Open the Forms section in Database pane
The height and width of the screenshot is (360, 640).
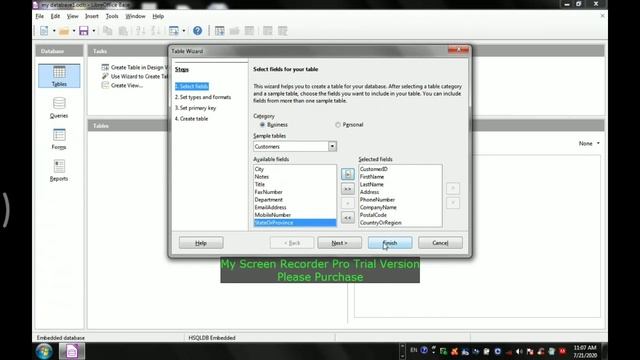coord(59,139)
